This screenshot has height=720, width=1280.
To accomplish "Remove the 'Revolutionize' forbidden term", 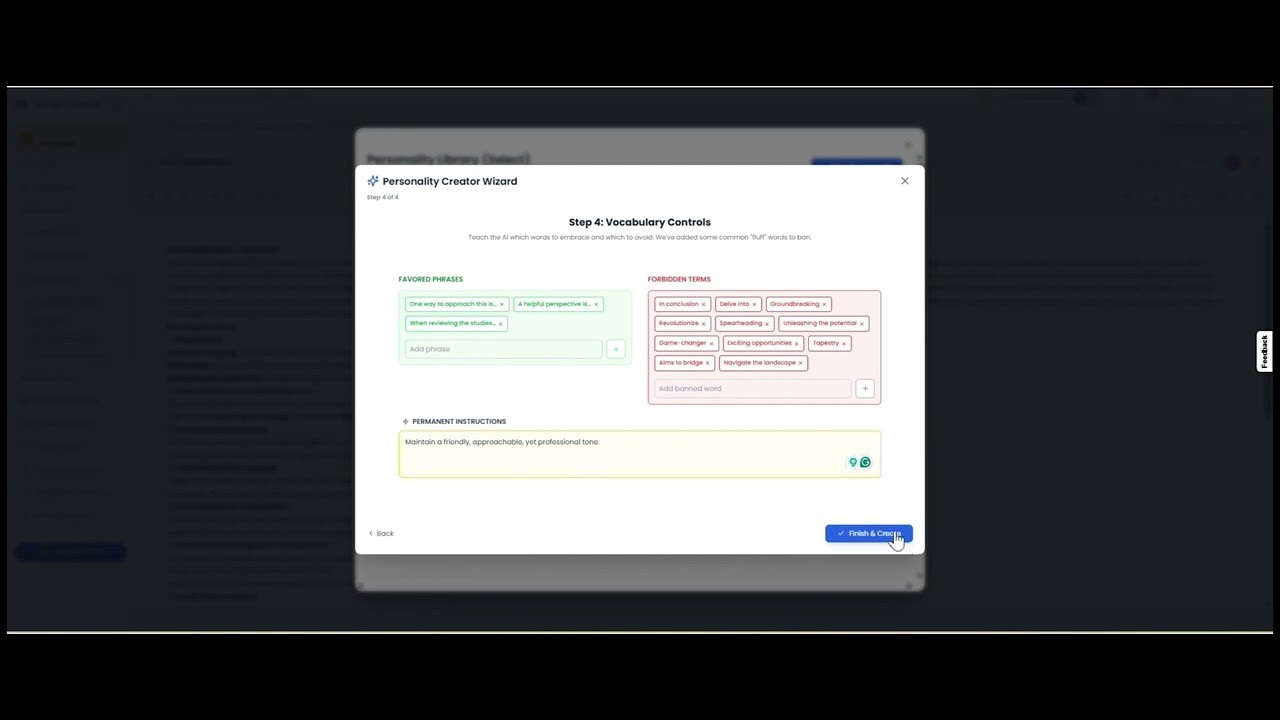I will click(703, 324).
